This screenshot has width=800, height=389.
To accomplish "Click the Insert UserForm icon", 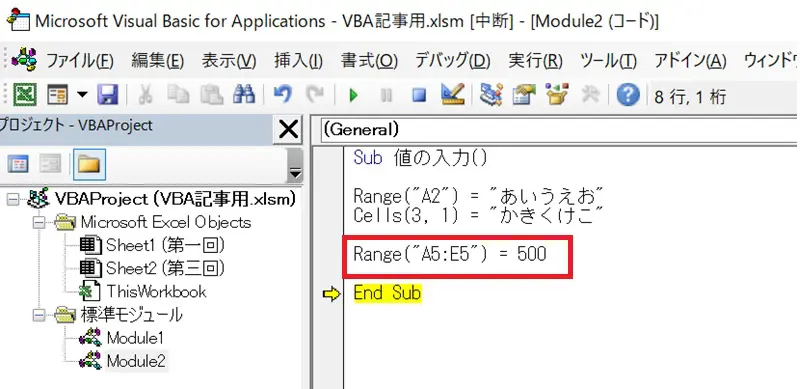I will tap(58, 95).
